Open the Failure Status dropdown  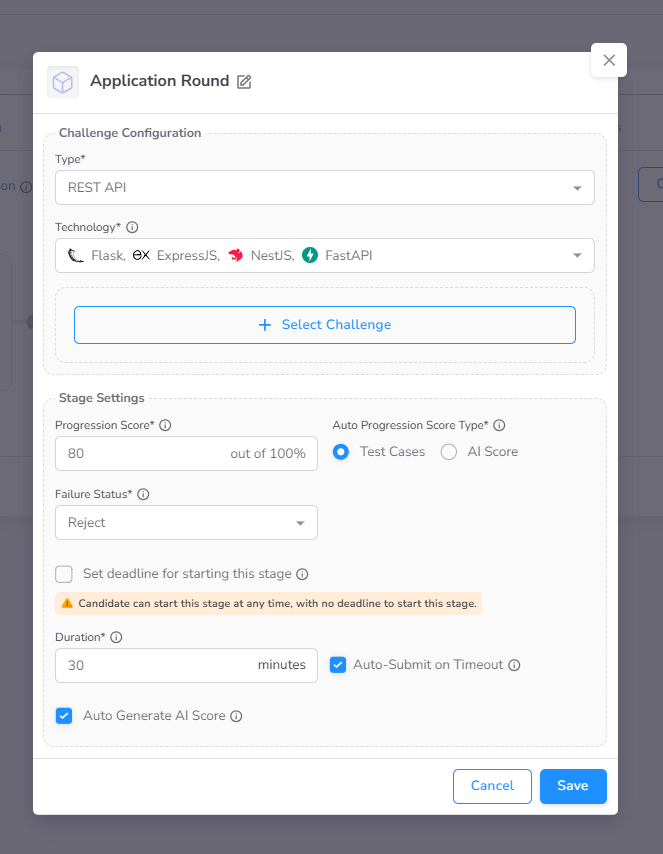coord(186,522)
